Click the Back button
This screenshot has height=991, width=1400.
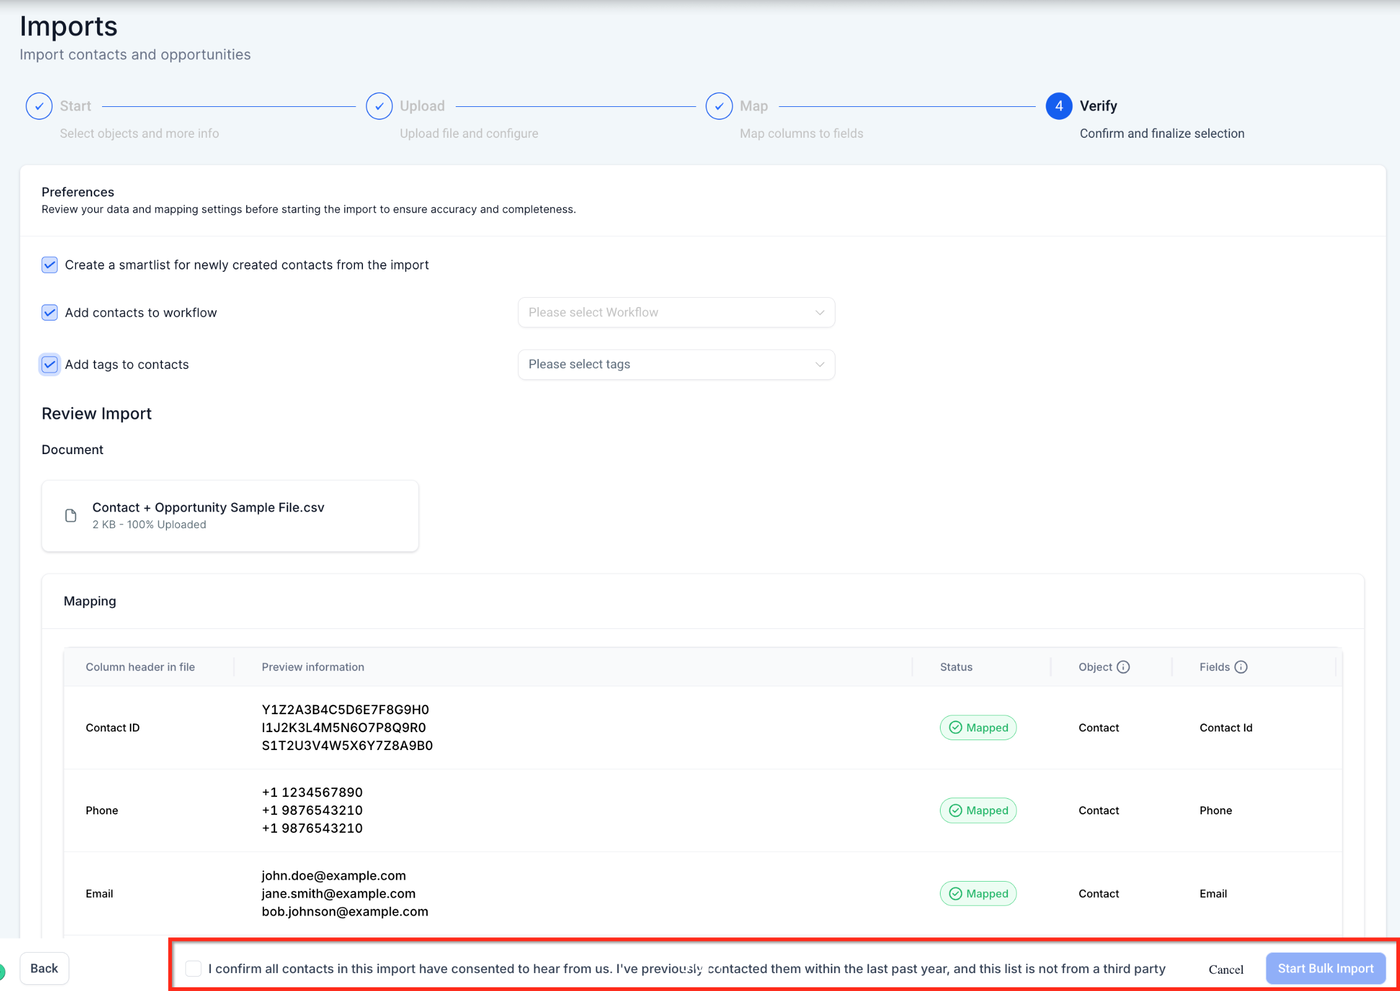[44, 968]
